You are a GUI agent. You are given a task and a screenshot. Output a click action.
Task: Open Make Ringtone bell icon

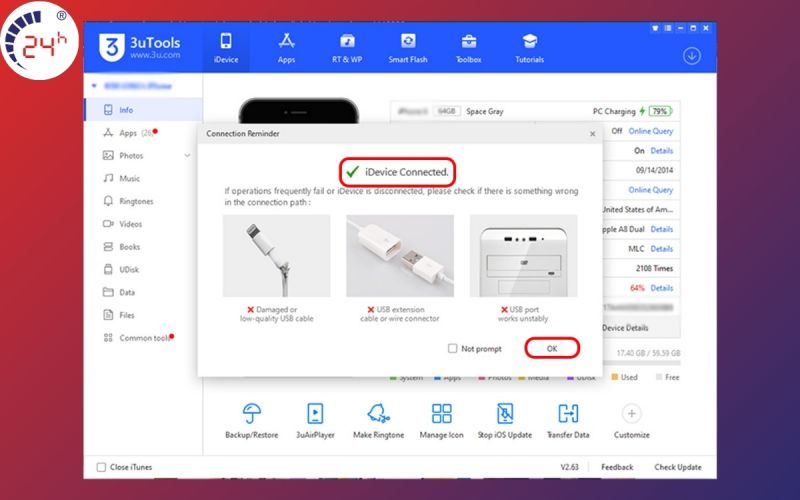tap(379, 413)
